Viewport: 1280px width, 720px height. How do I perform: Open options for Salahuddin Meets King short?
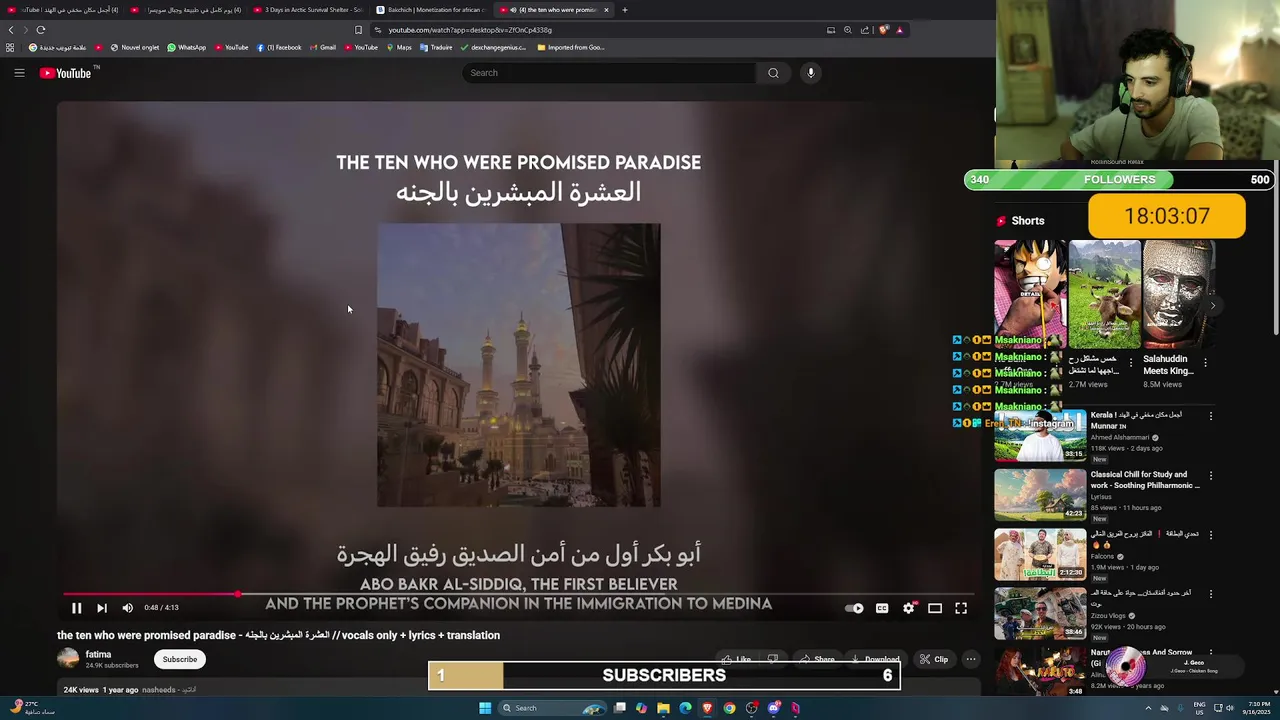click(1205, 363)
